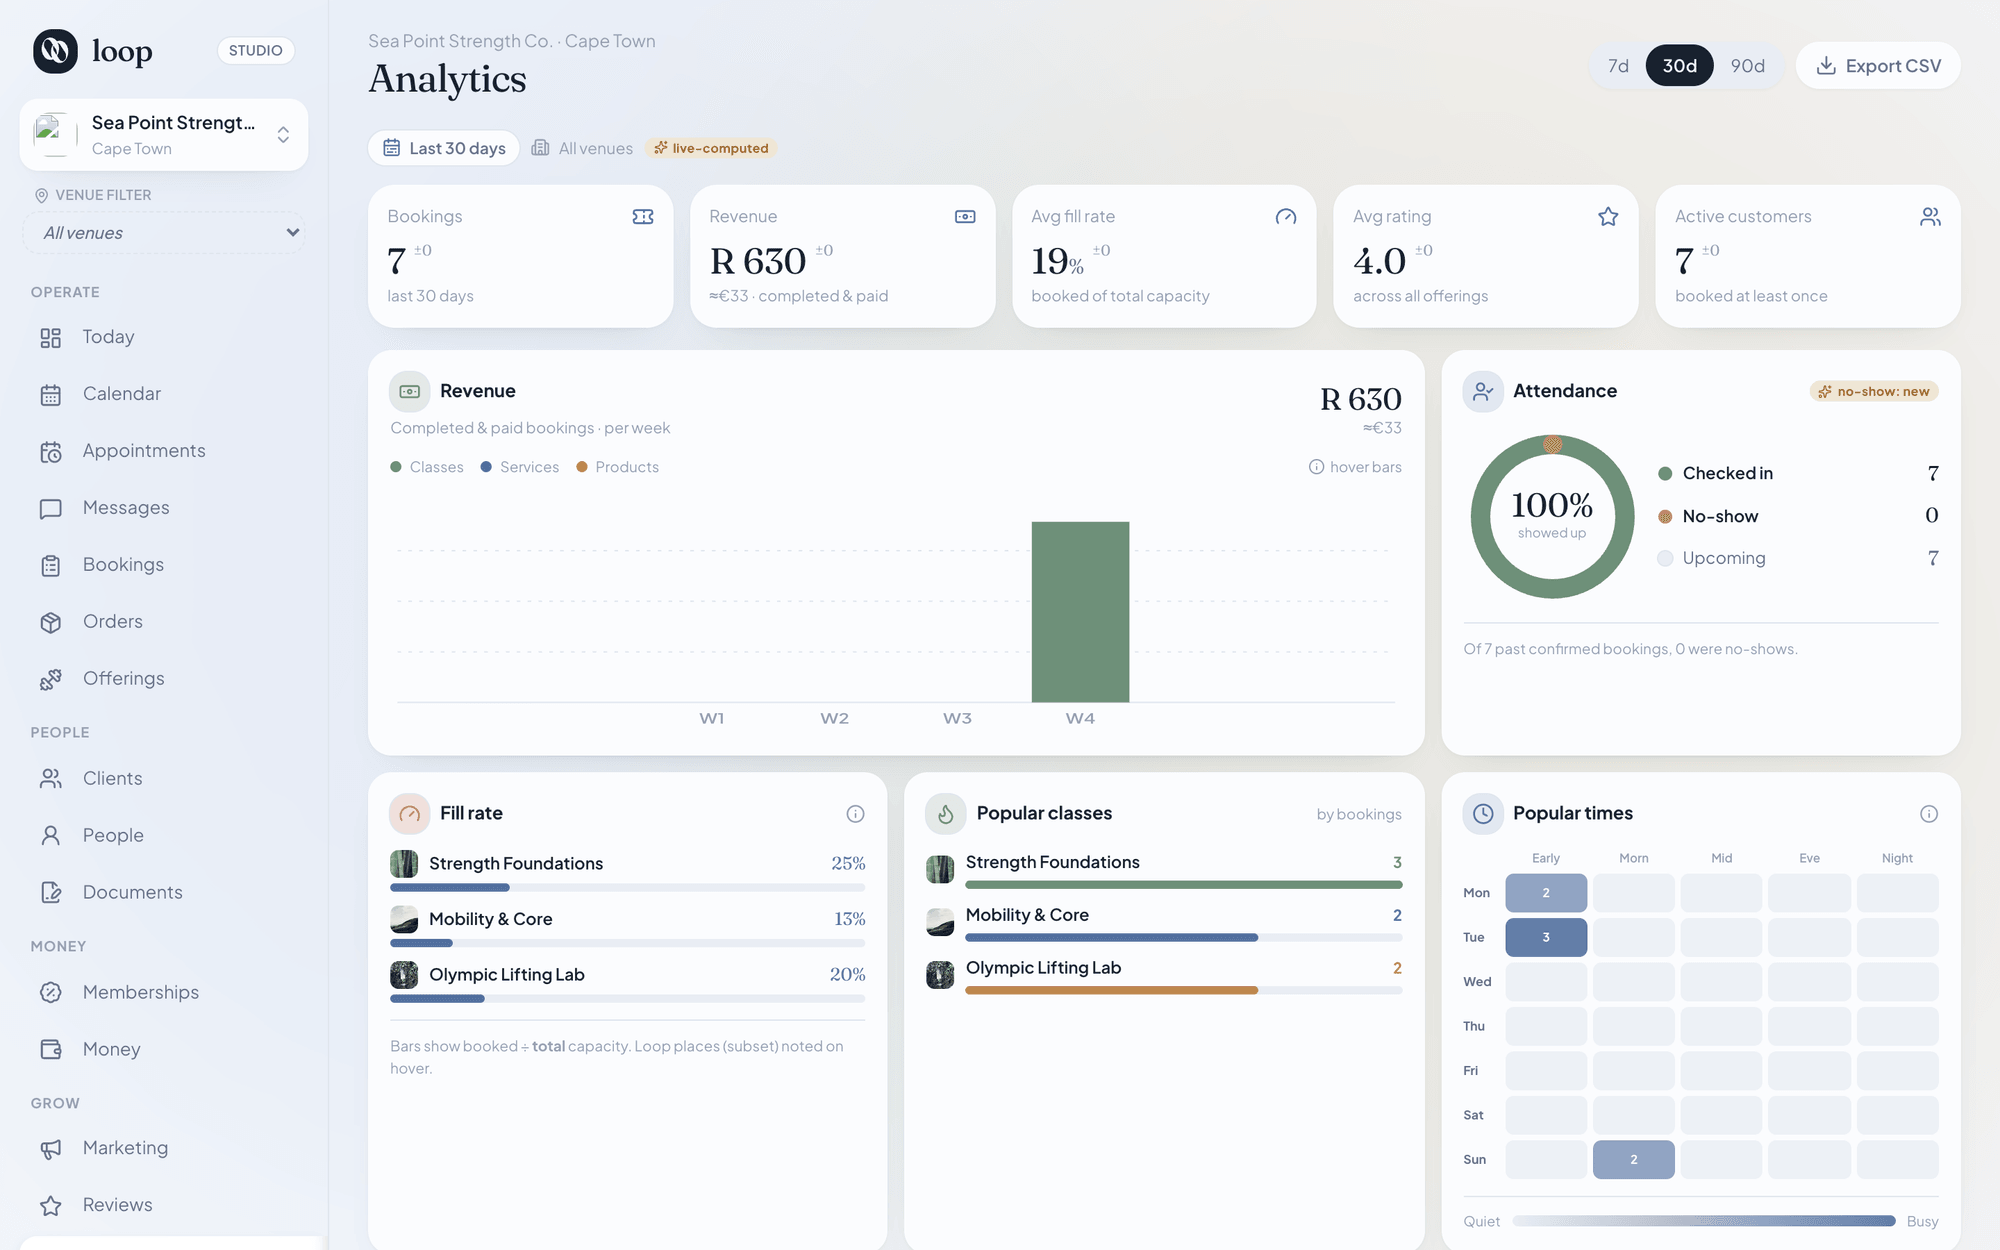The height and width of the screenshot is (1250, 2000).
Task: Click the Offerings dumbbell icon
Action: pos(51,680)
